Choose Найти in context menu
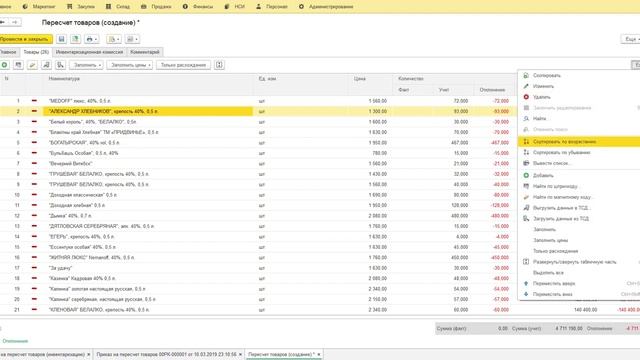Image resolution: width=640 pixels, height=360 pixels. 579,118
